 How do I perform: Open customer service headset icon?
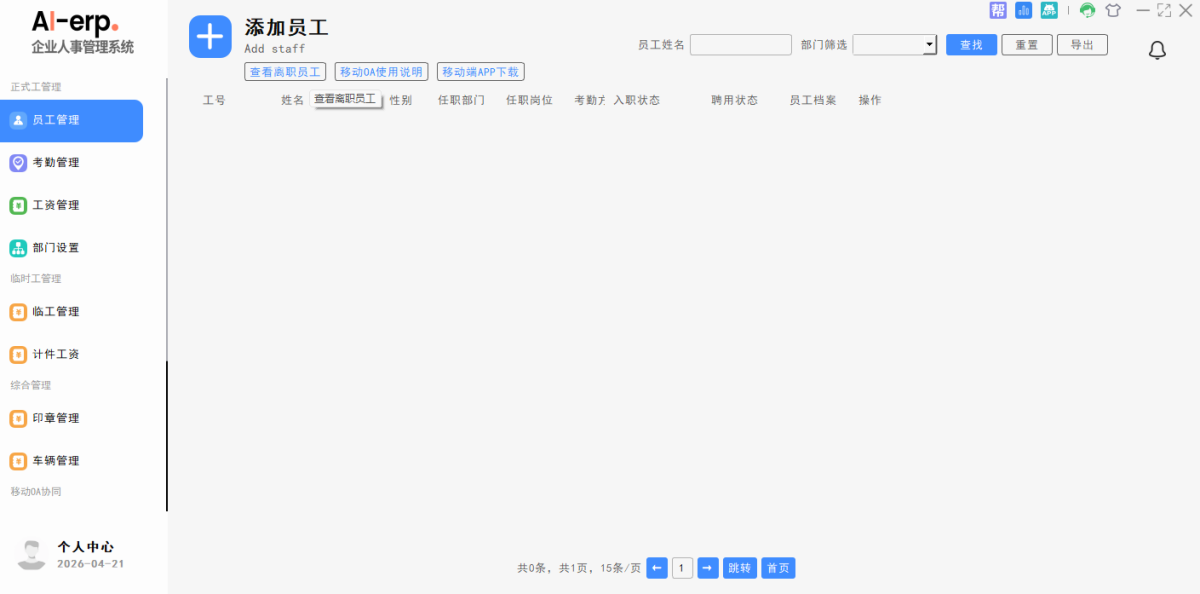1087,10
